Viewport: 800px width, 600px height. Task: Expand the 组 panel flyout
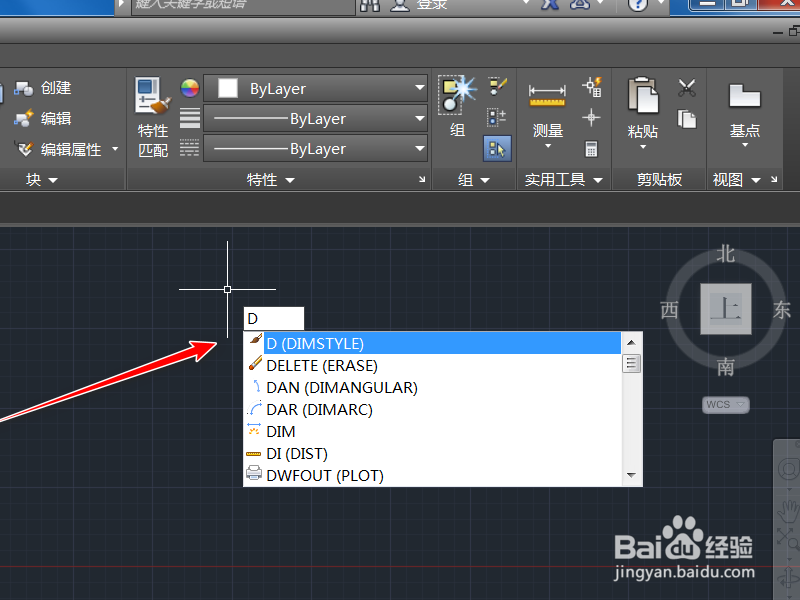[x=473, y=180]
